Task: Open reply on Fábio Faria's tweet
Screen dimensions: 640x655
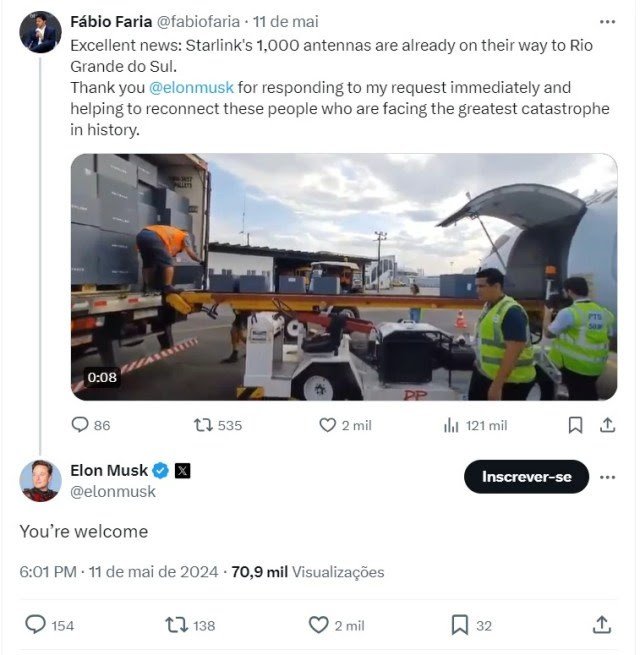Action: (x=90, y=425)
